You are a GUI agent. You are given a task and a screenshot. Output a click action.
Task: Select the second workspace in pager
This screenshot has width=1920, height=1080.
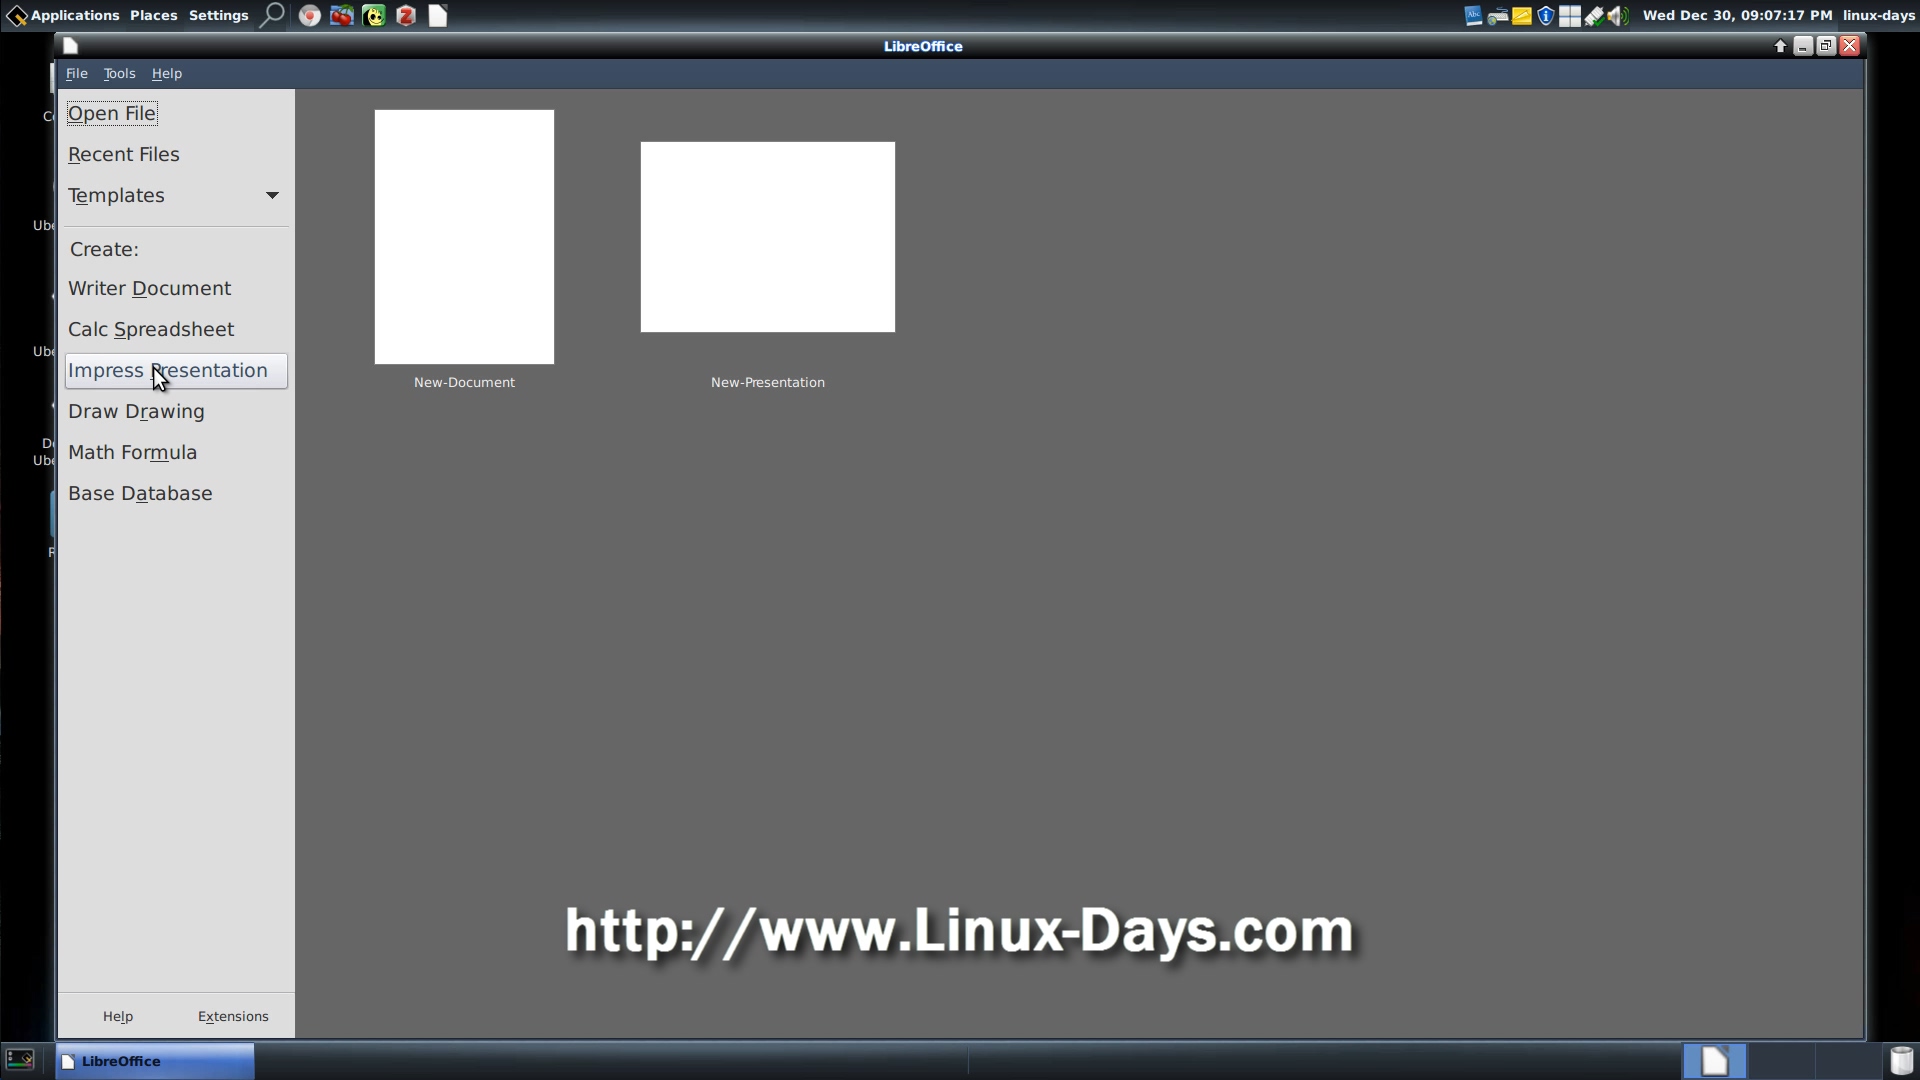point(1782,1060)
